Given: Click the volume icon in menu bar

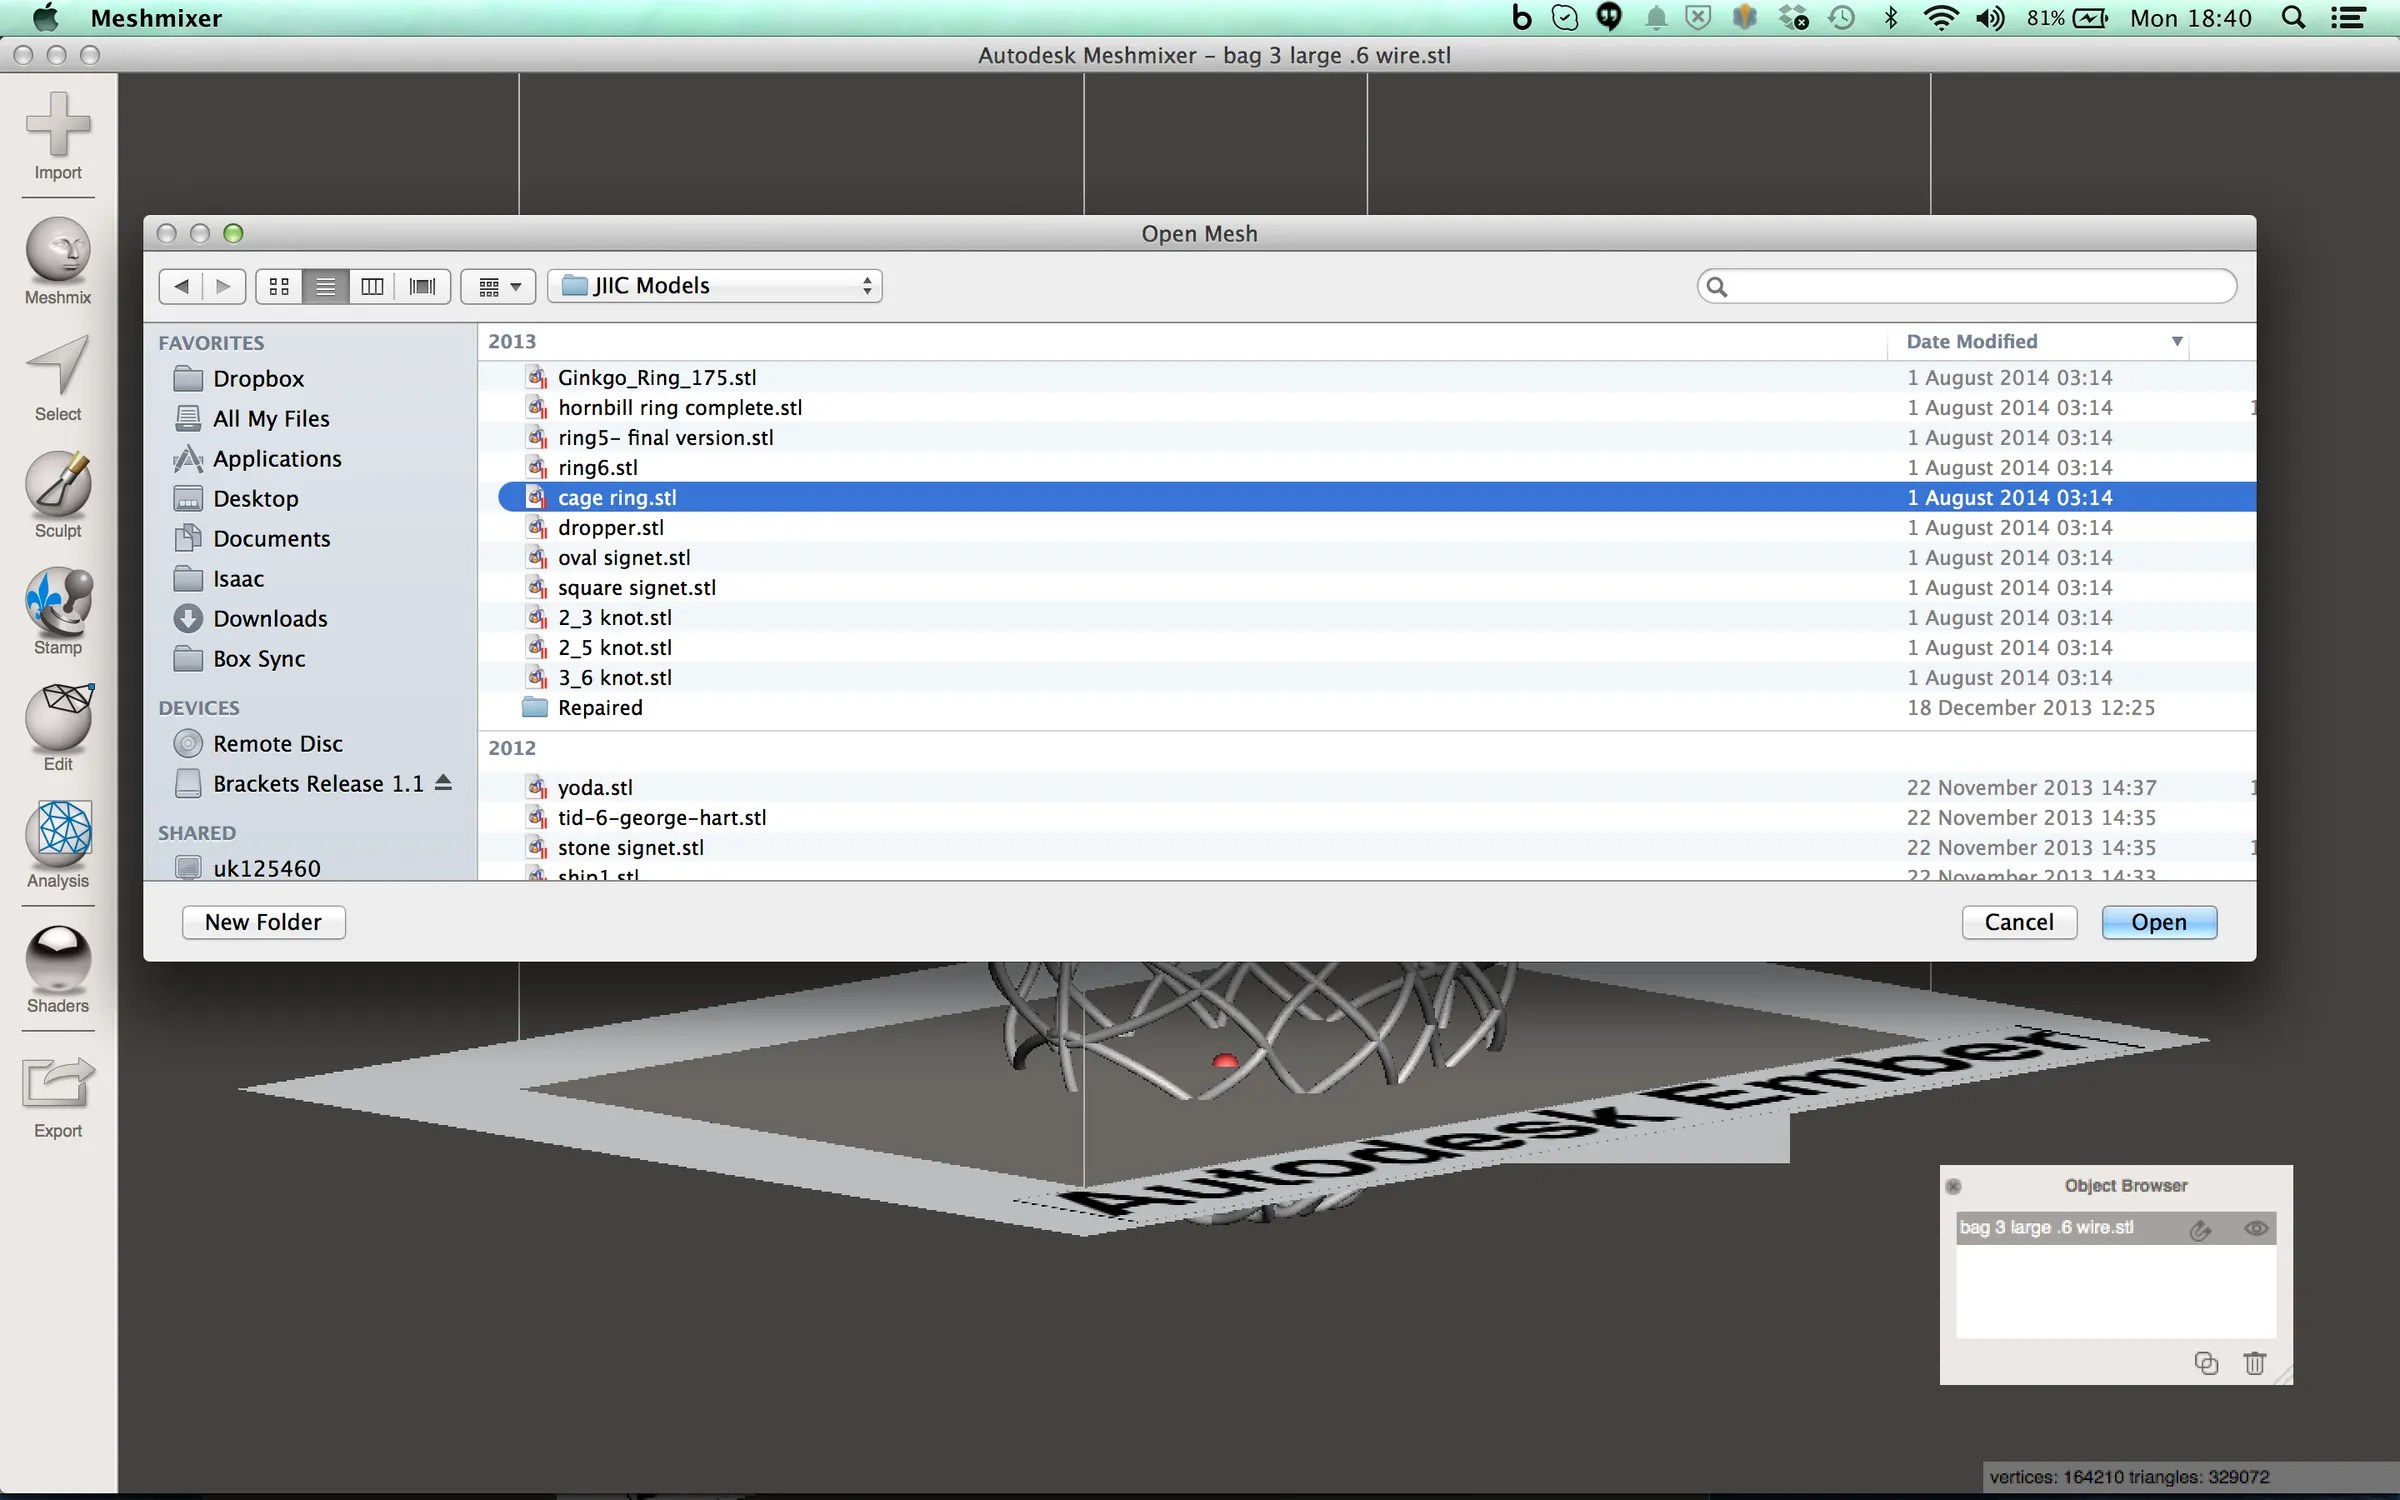Looking at the screenshot, I should tap(1990, 18).
